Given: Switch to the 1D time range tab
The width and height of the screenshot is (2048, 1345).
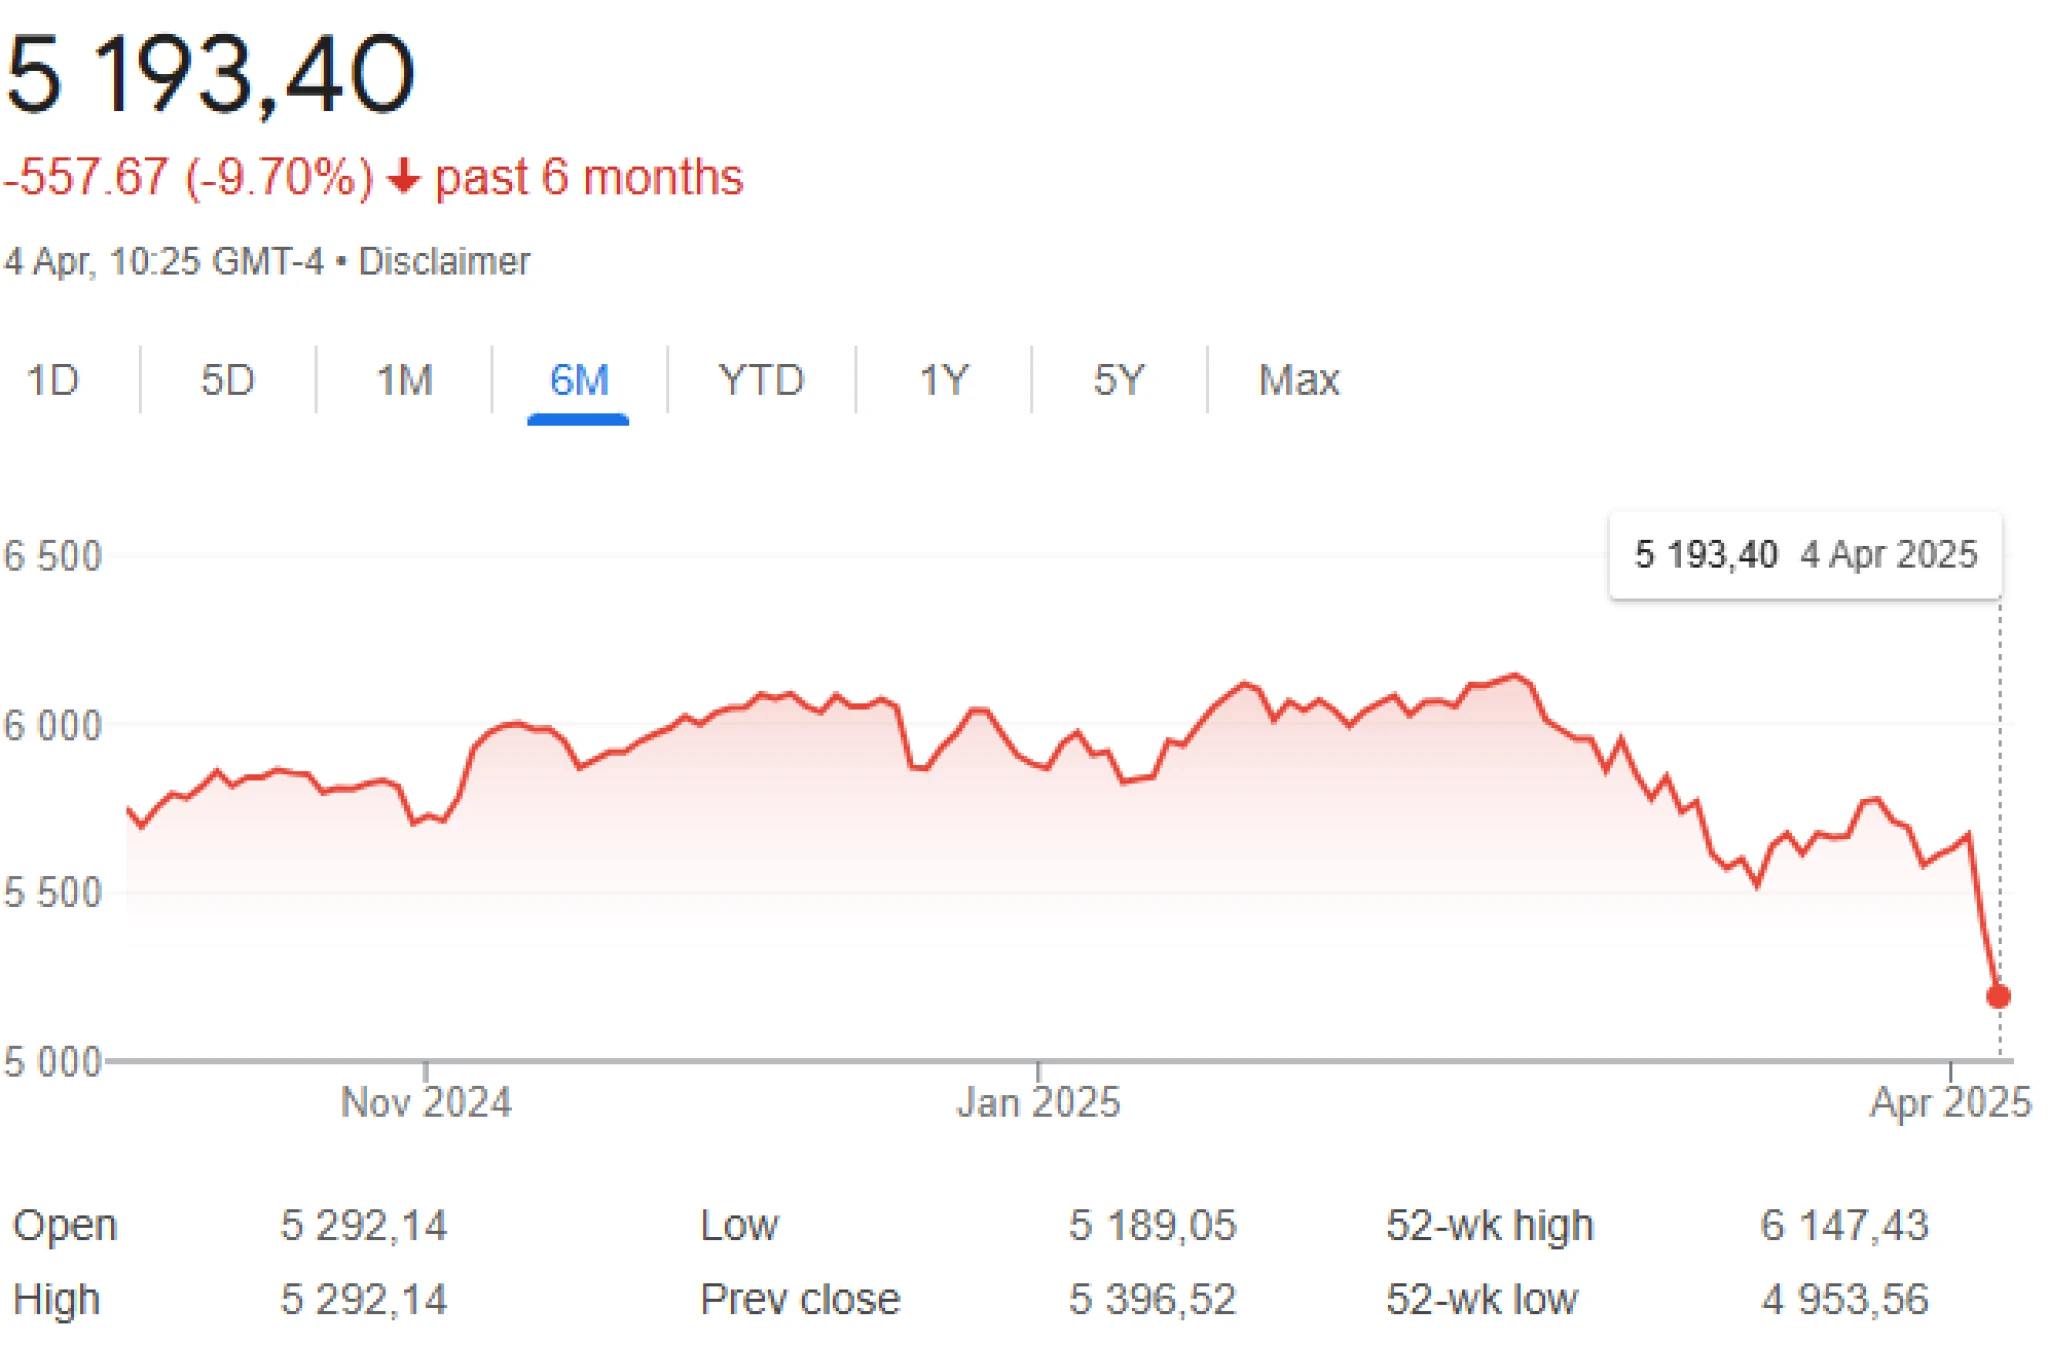Looking at the screenshot, I should tap(52, 380).
